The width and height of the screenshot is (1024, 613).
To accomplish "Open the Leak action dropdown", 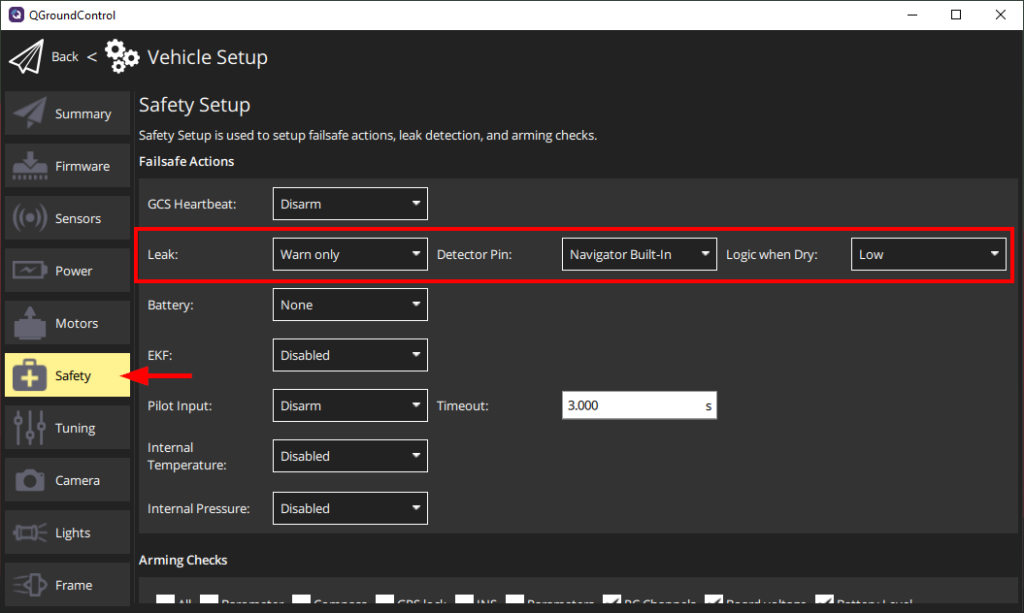I will tap(350, 255).
